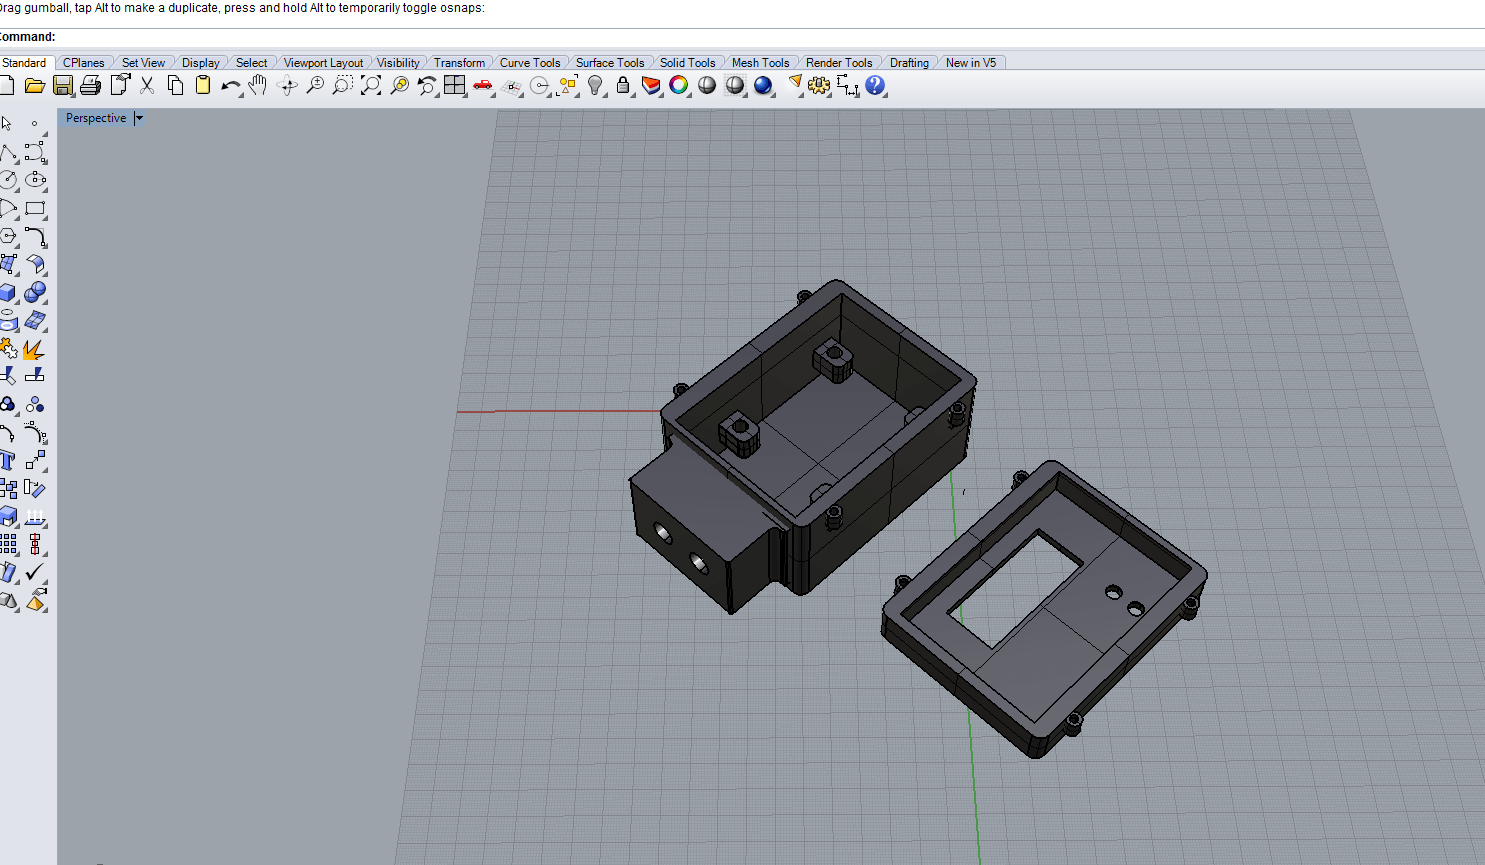Viewport: 1485px width, 865px height.
Task: Undo the last action
Action: pyautogui.click(x=230, y=86)
